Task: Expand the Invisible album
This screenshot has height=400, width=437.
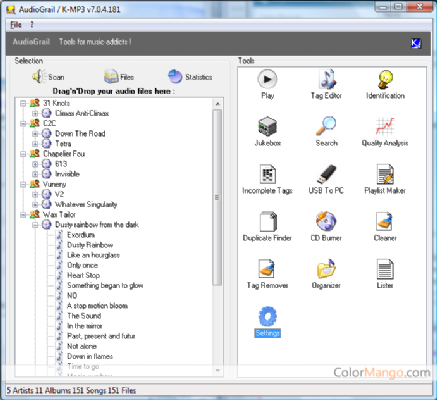Action: (x=35, y=174)
